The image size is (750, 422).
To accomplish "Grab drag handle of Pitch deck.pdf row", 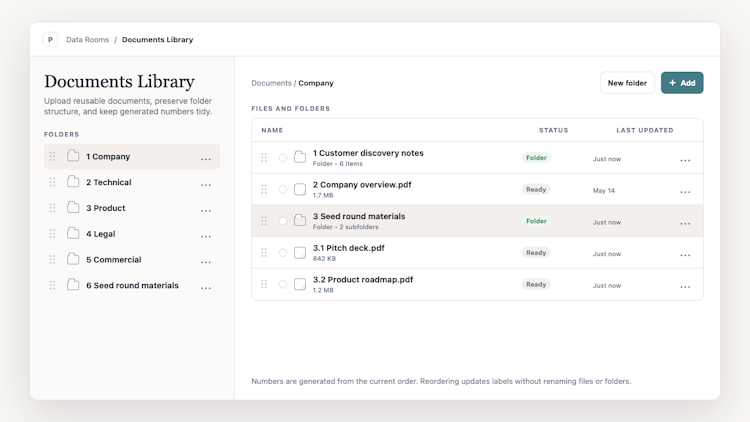I will 264,252.
